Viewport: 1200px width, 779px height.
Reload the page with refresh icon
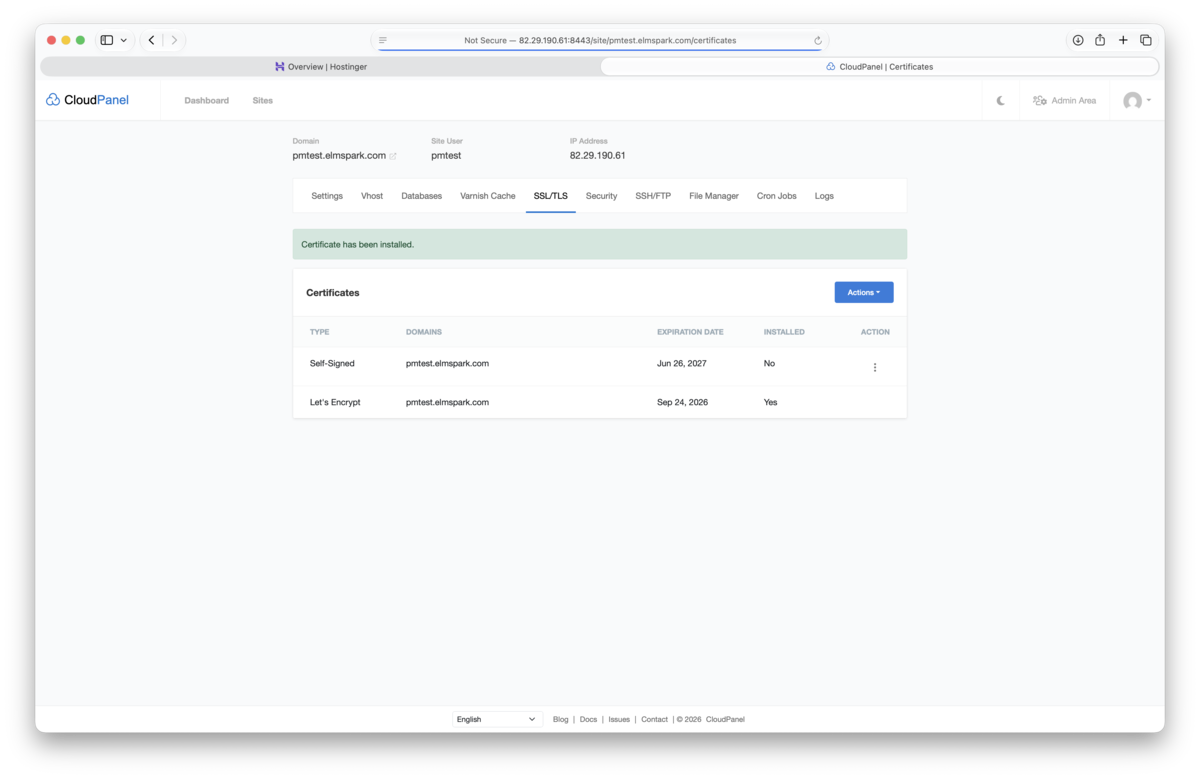[x=818, y=41]
